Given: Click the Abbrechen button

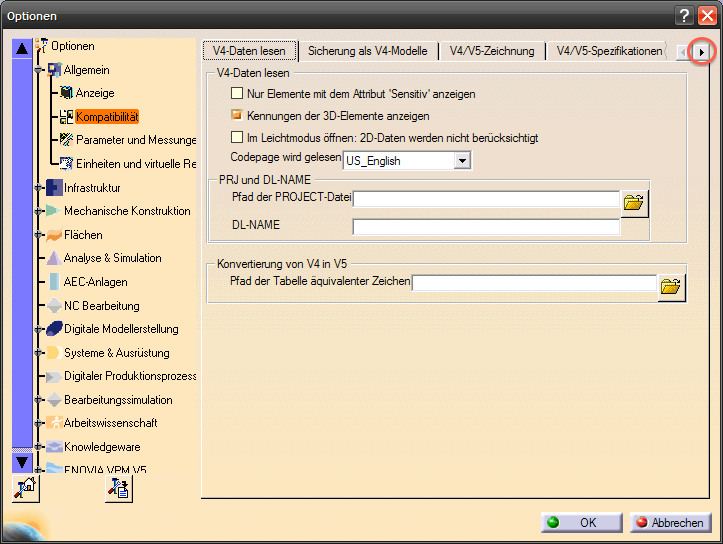Looking at the screenshot, I should [x=668, y=523].
